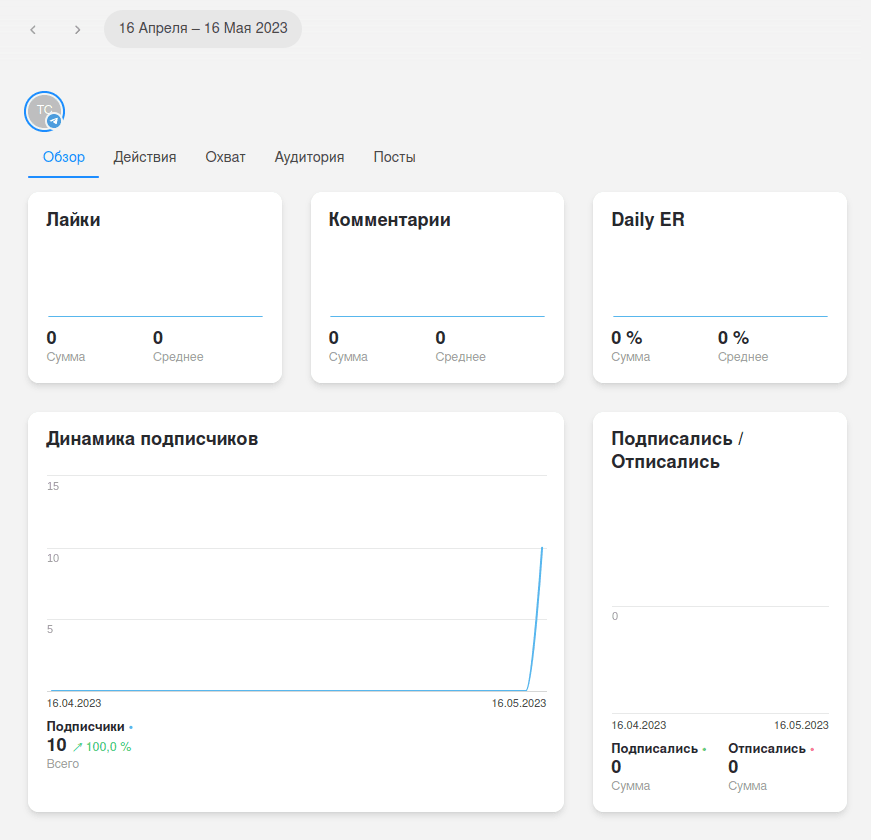Image resolution: width=871 pixels, height=840 pixels.
Task: Click the Daily ER card heading
Action: (647, 220)
